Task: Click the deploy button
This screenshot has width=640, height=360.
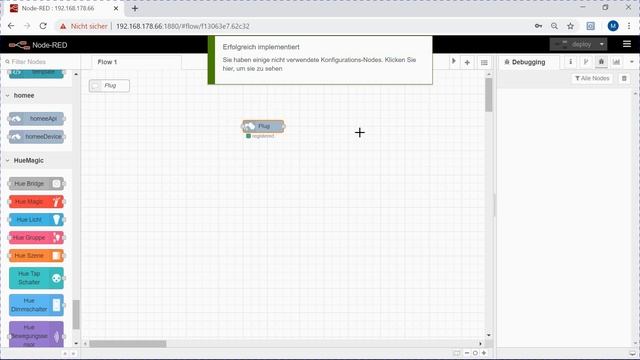Action: coord(574,44)
